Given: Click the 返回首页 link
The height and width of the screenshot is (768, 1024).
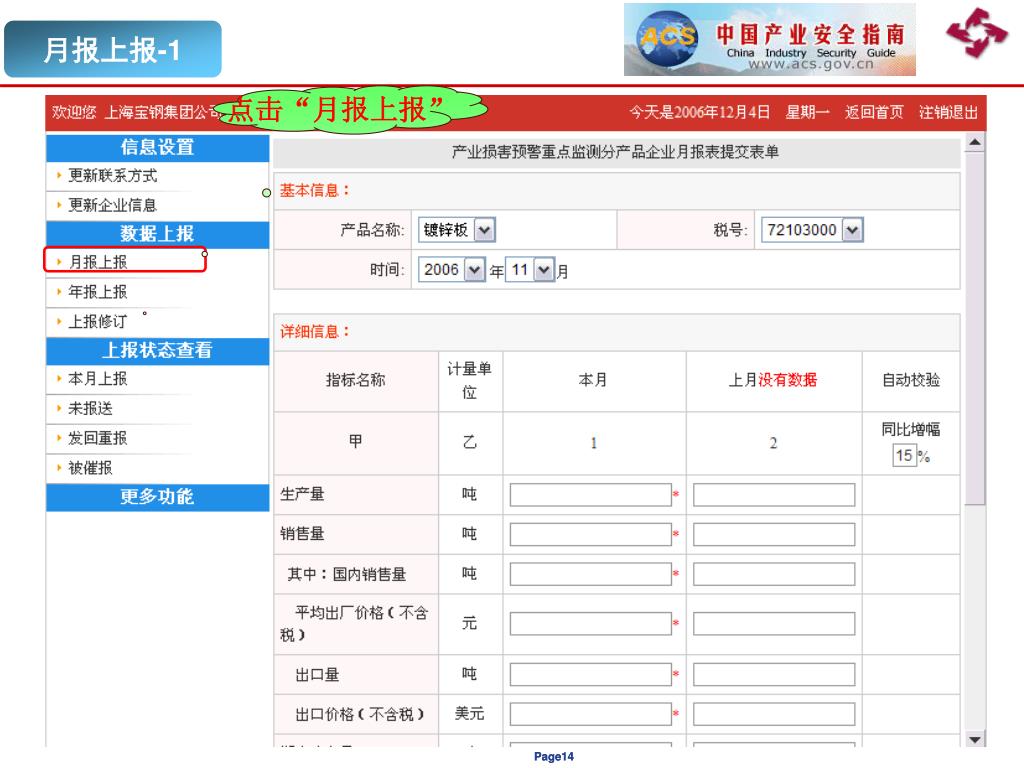Looking at the screenshot, I should [874, 112].
